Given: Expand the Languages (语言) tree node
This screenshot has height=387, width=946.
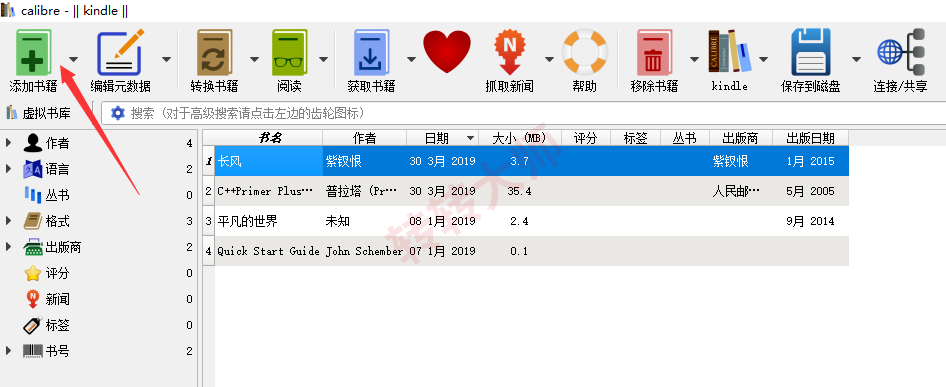Looking at the screenshot, I should [x=8, y=169].
